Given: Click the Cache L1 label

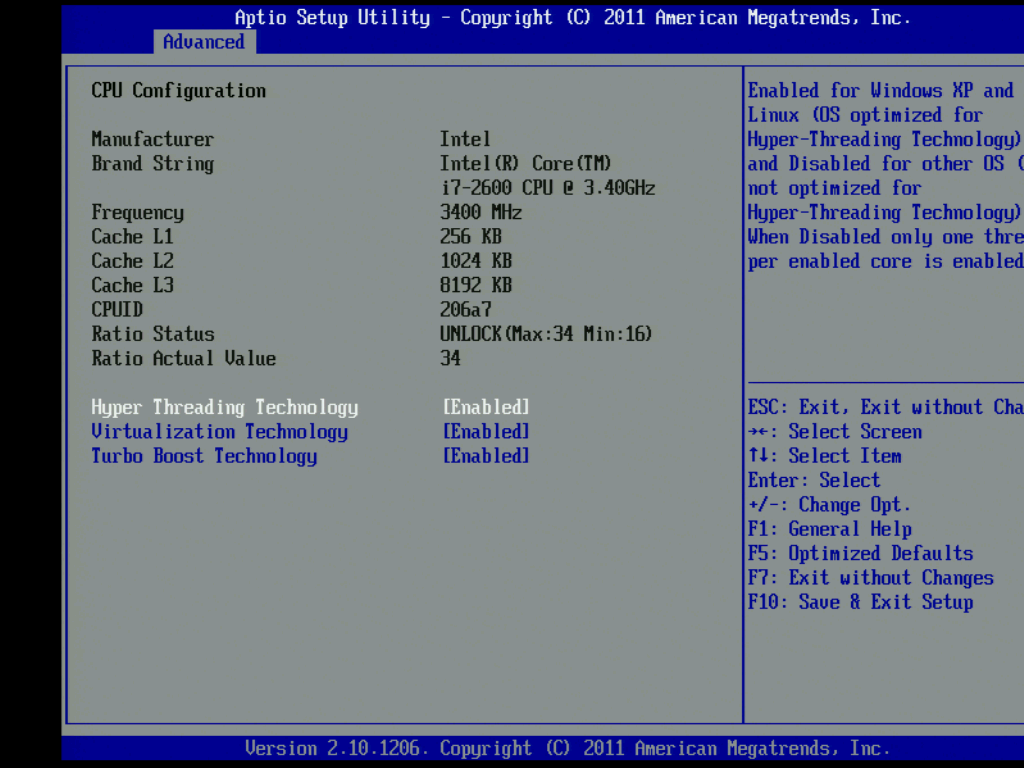Looking at the screenshot, I should [133, 236].
